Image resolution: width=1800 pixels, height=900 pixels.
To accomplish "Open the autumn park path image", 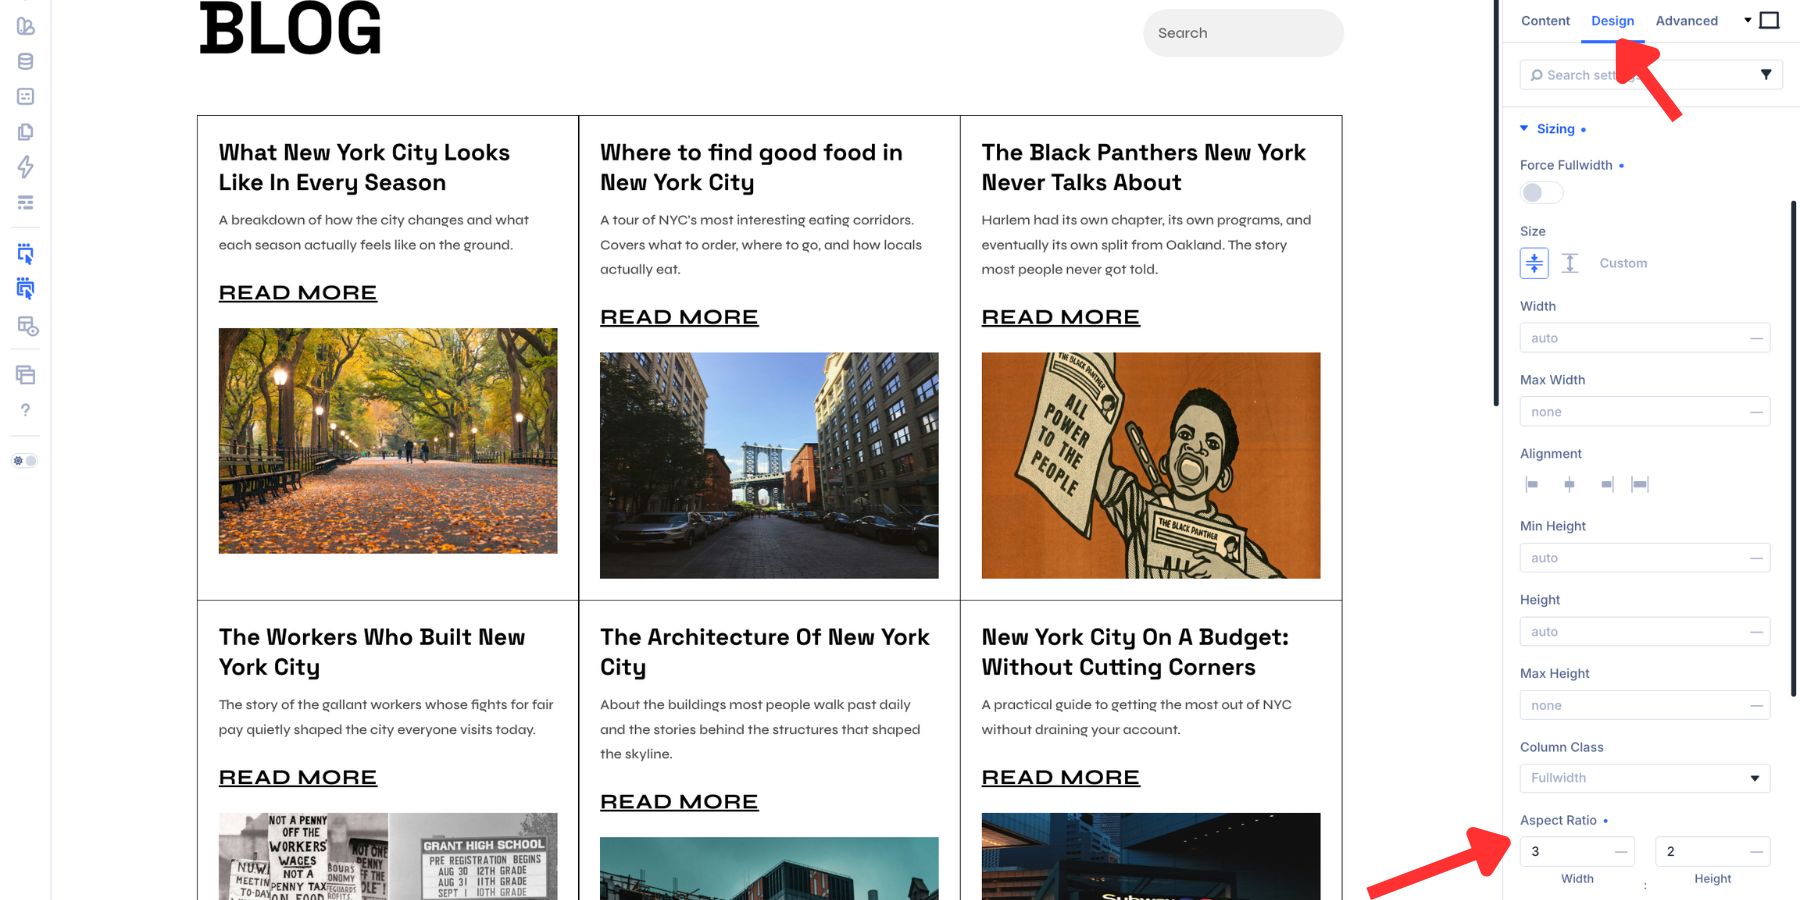I will 388,441.
